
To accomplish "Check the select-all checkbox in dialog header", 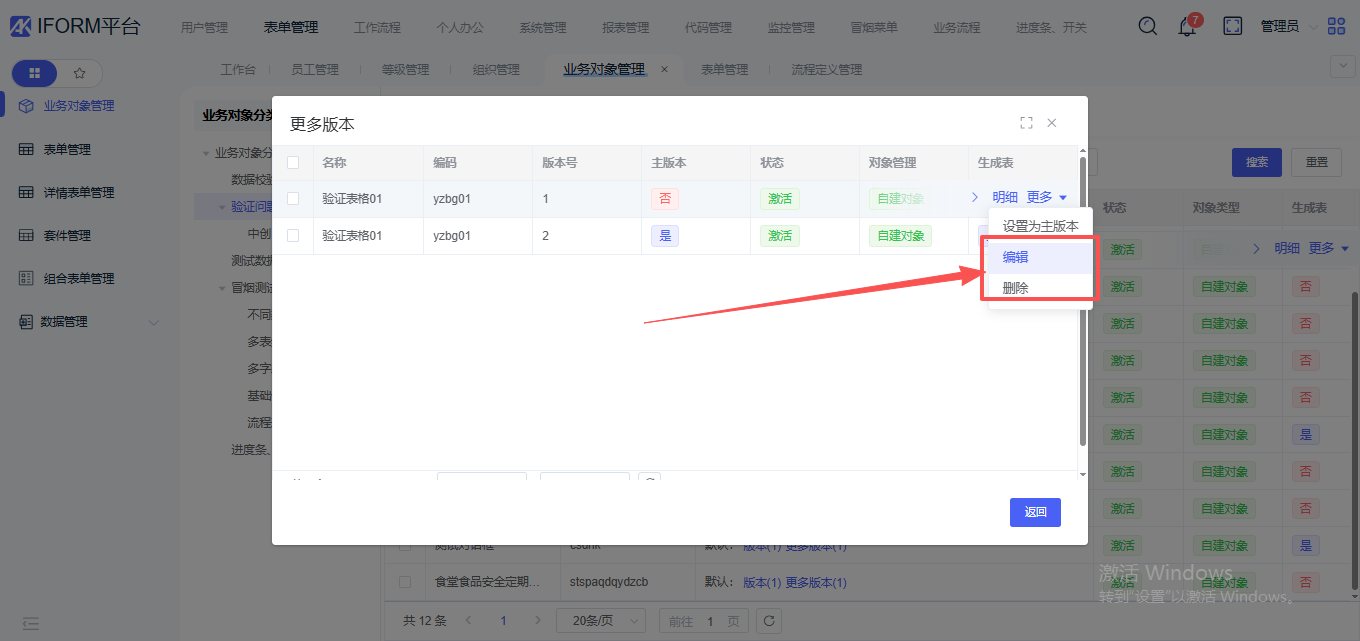I will (x=293, y=162).
